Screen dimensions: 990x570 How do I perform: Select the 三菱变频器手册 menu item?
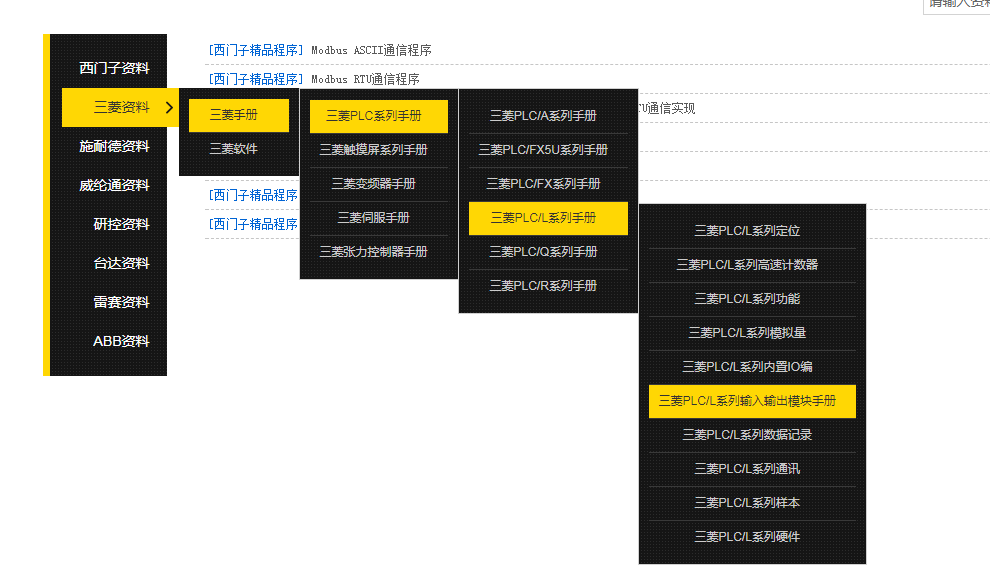(373, 184)
